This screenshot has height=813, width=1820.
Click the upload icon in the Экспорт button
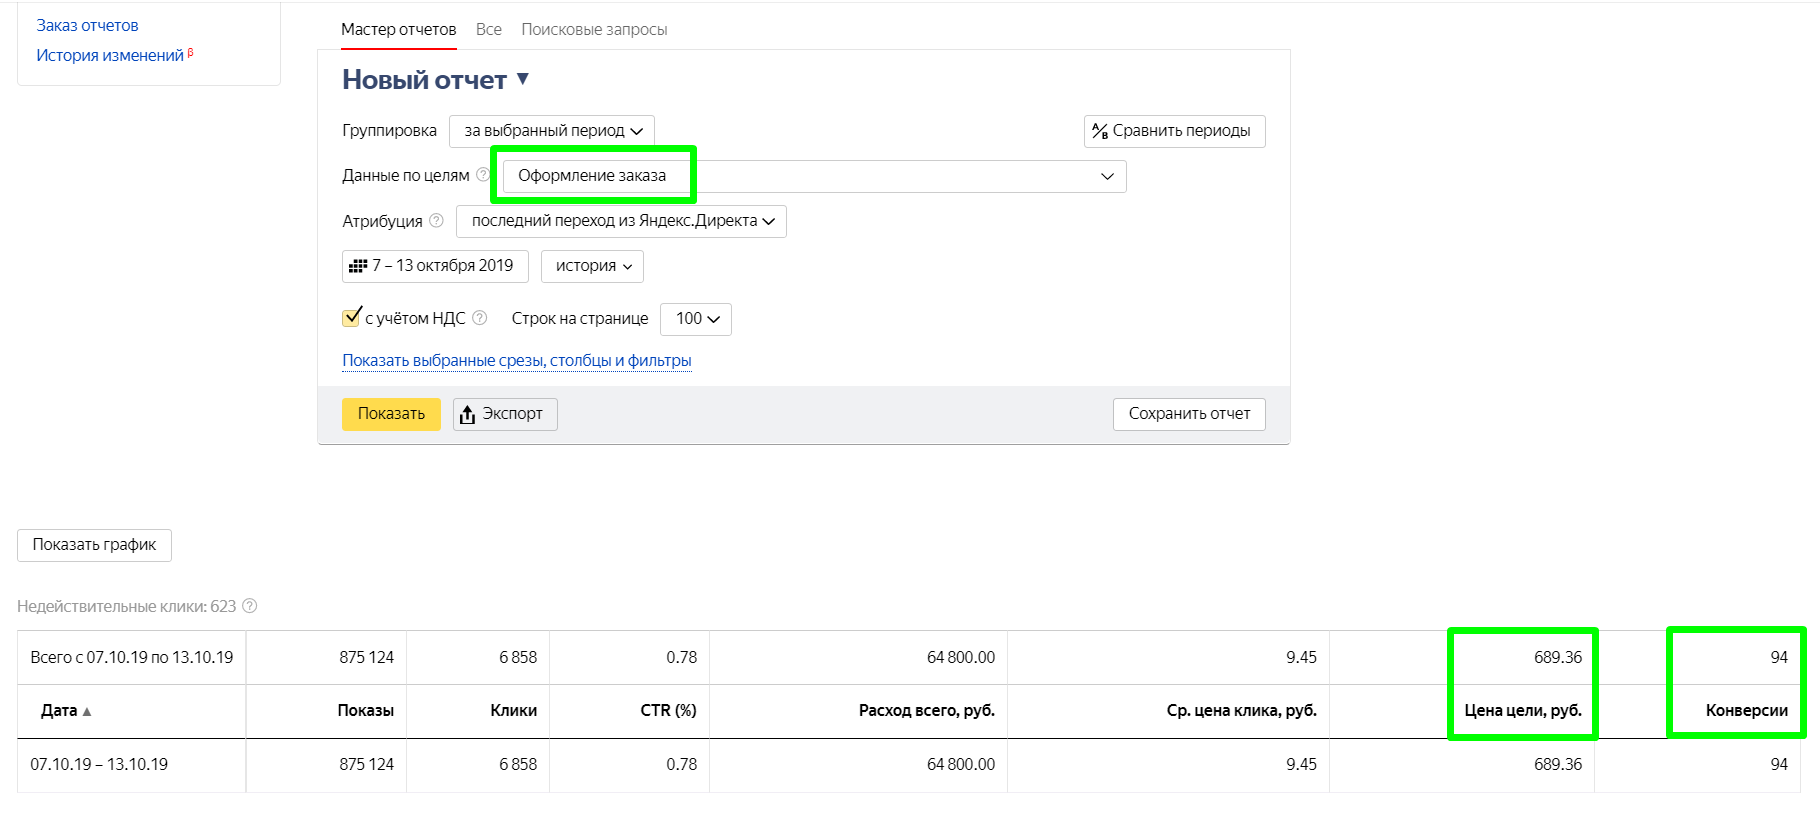467,414
